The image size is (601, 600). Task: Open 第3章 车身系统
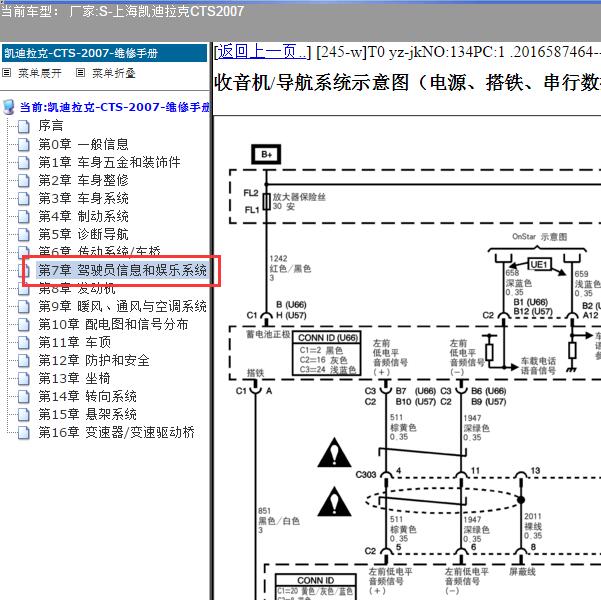tap(84, 198)
